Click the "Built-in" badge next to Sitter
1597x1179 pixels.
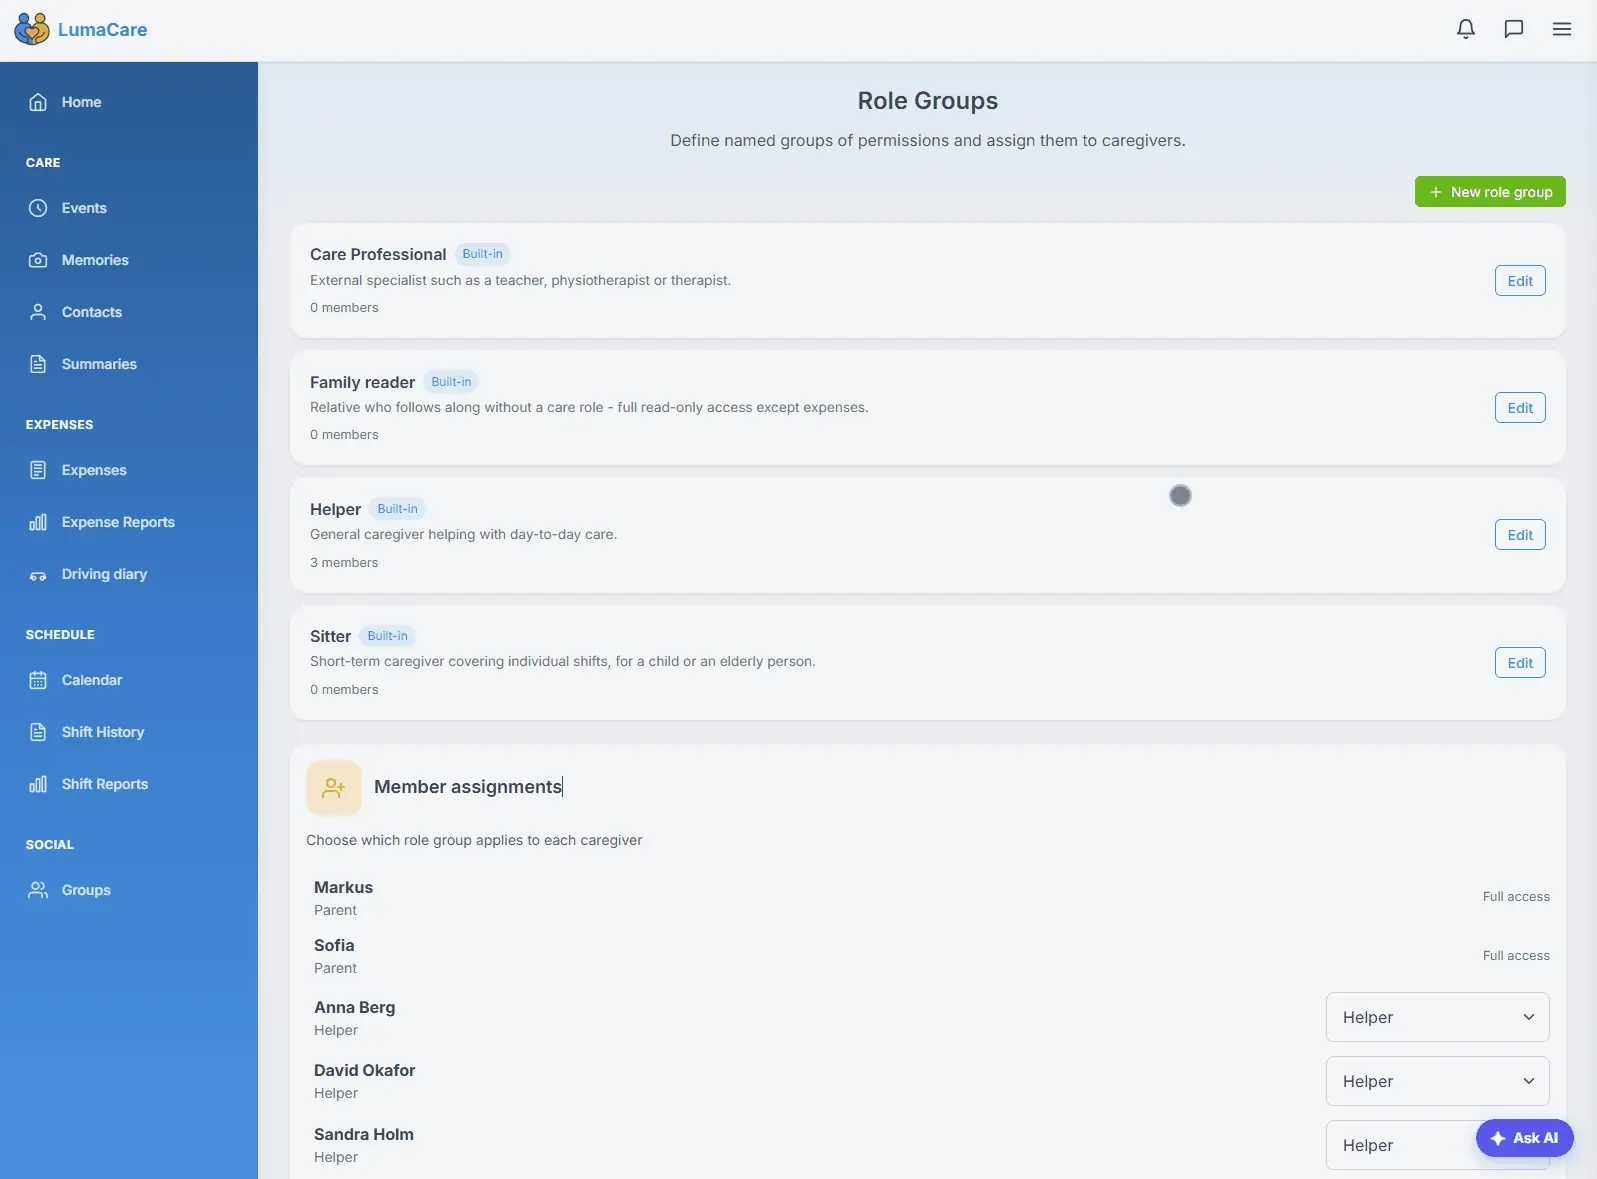387,636
